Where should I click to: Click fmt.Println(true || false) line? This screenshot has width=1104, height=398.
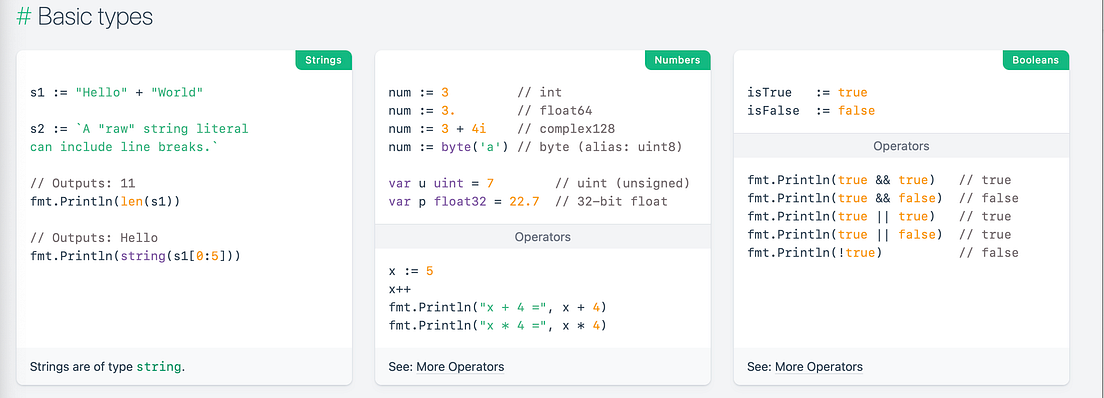point(879,235)
